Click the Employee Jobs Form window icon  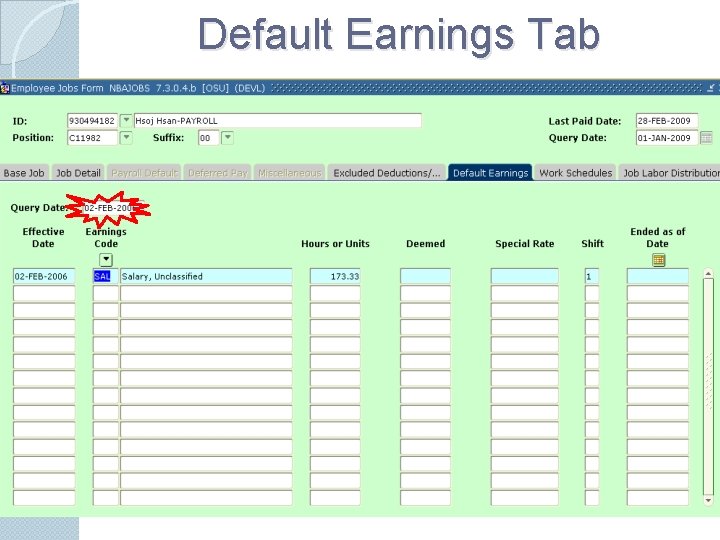pyautogui.click(x=5, y=88)
